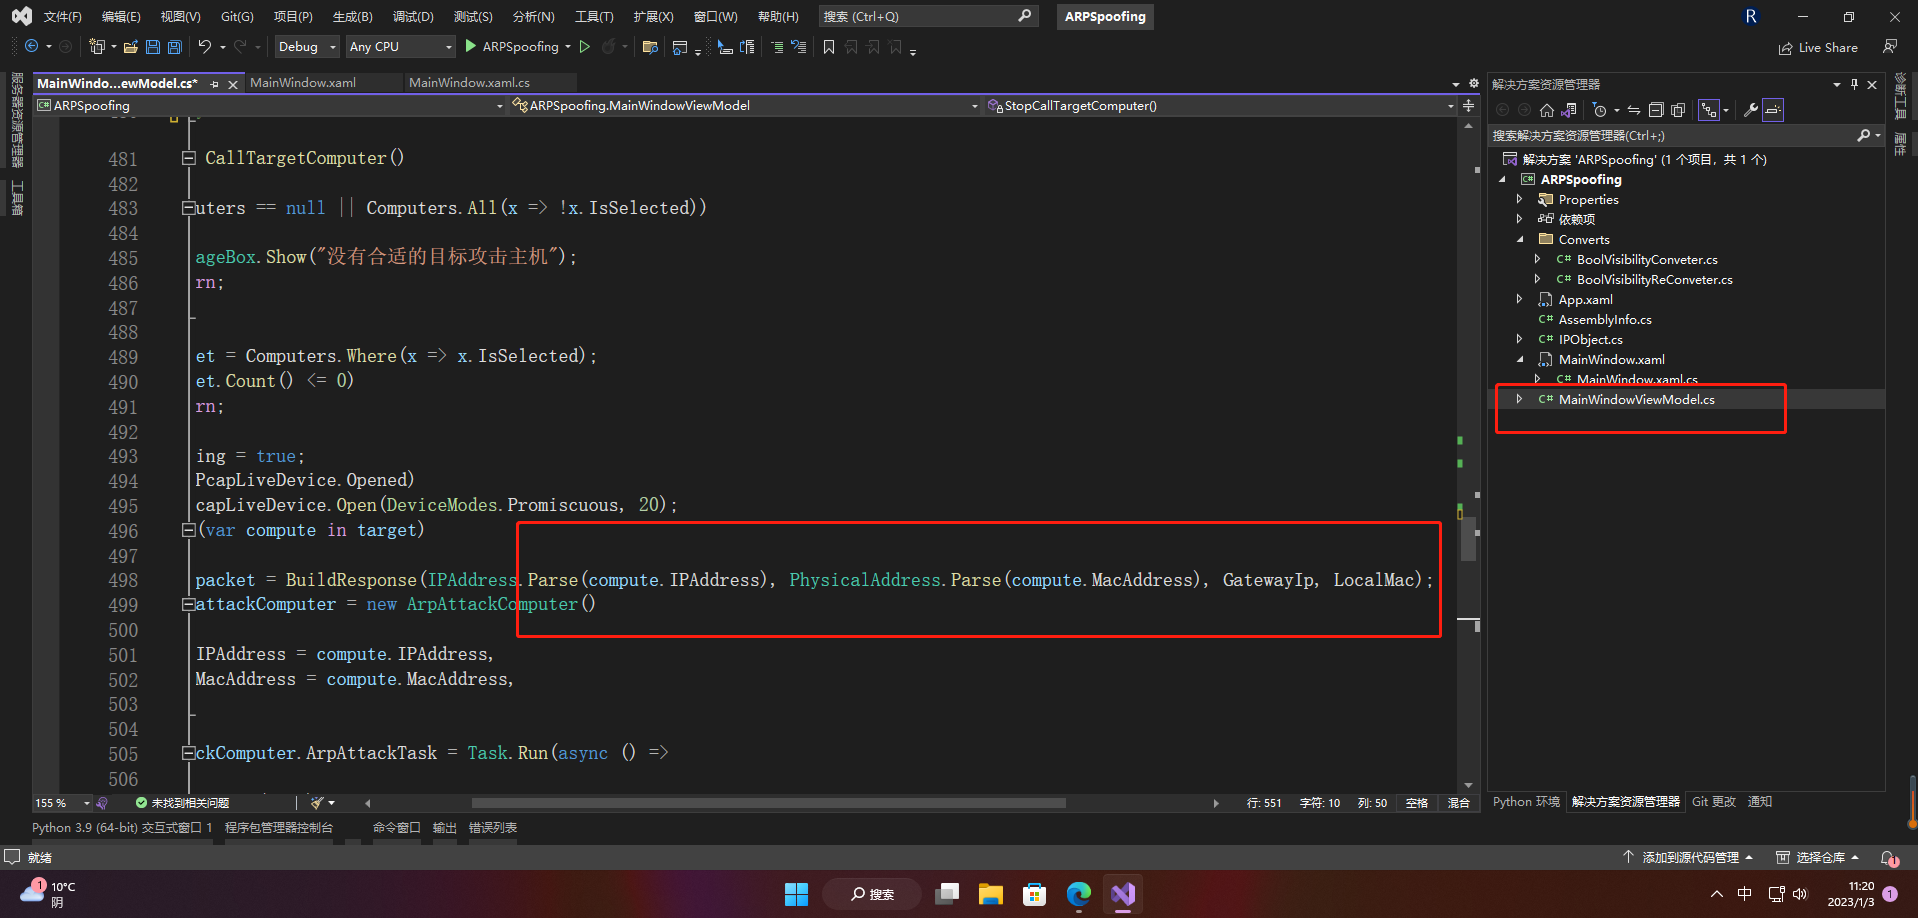This screenshot has height=918, width=1918.
Task: Collapse the code block at line 483
Action: [188, 208]
